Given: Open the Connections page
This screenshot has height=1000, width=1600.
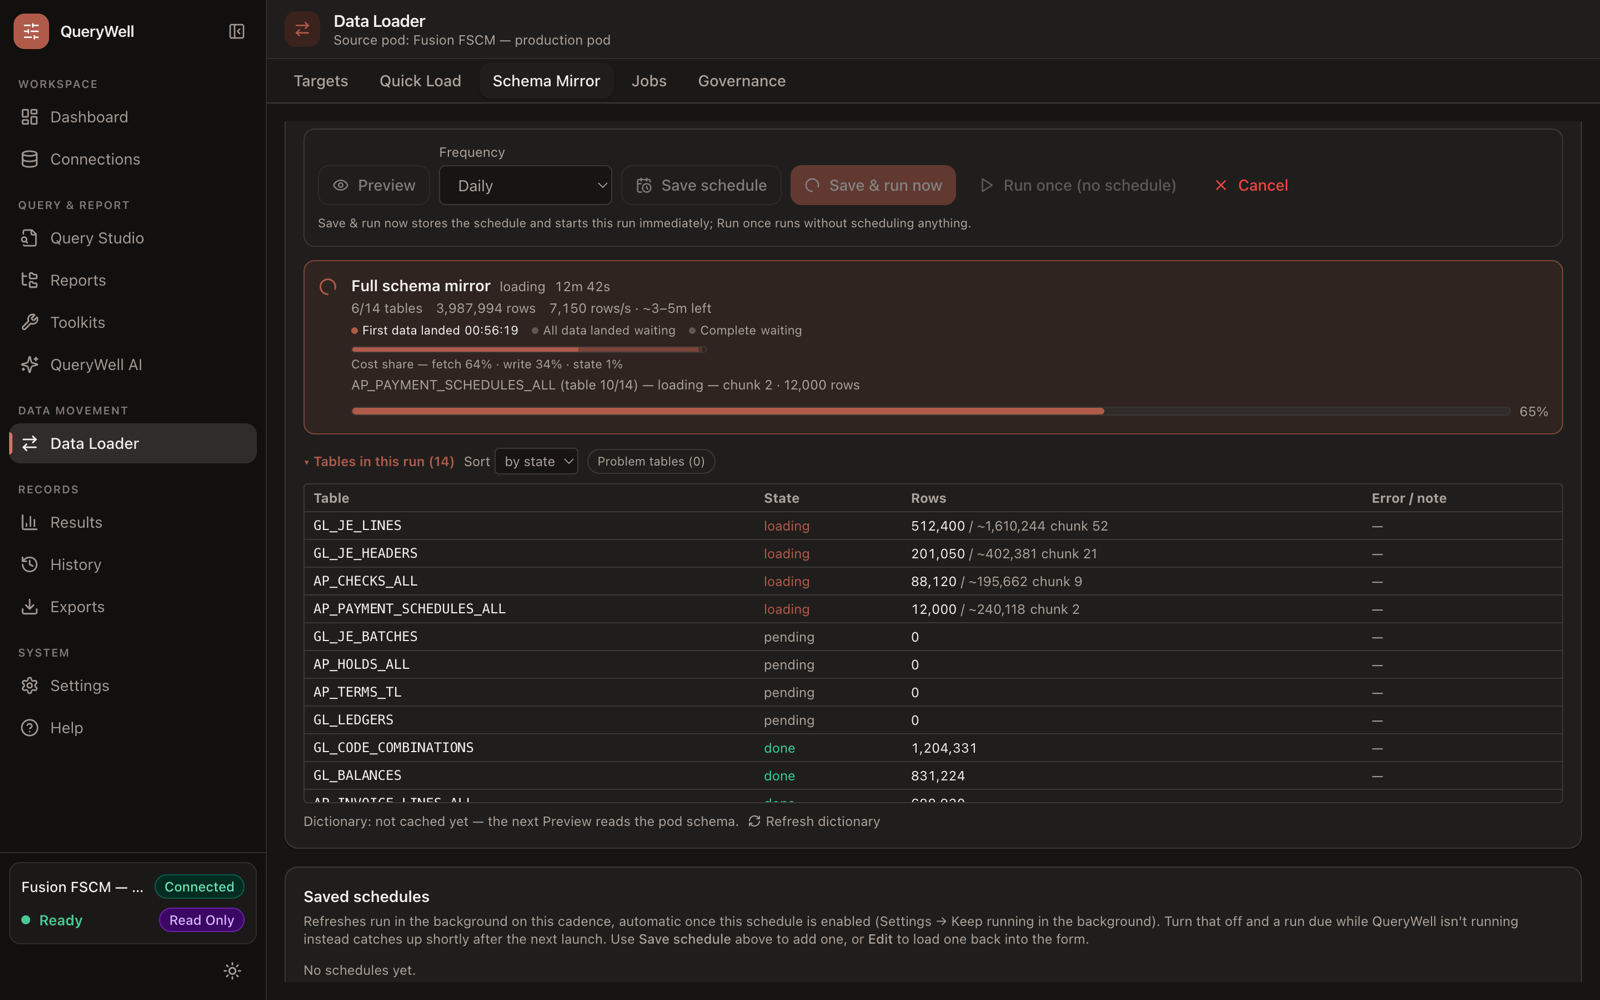Looking at the screenshot, I should click(x=132, y=159).
